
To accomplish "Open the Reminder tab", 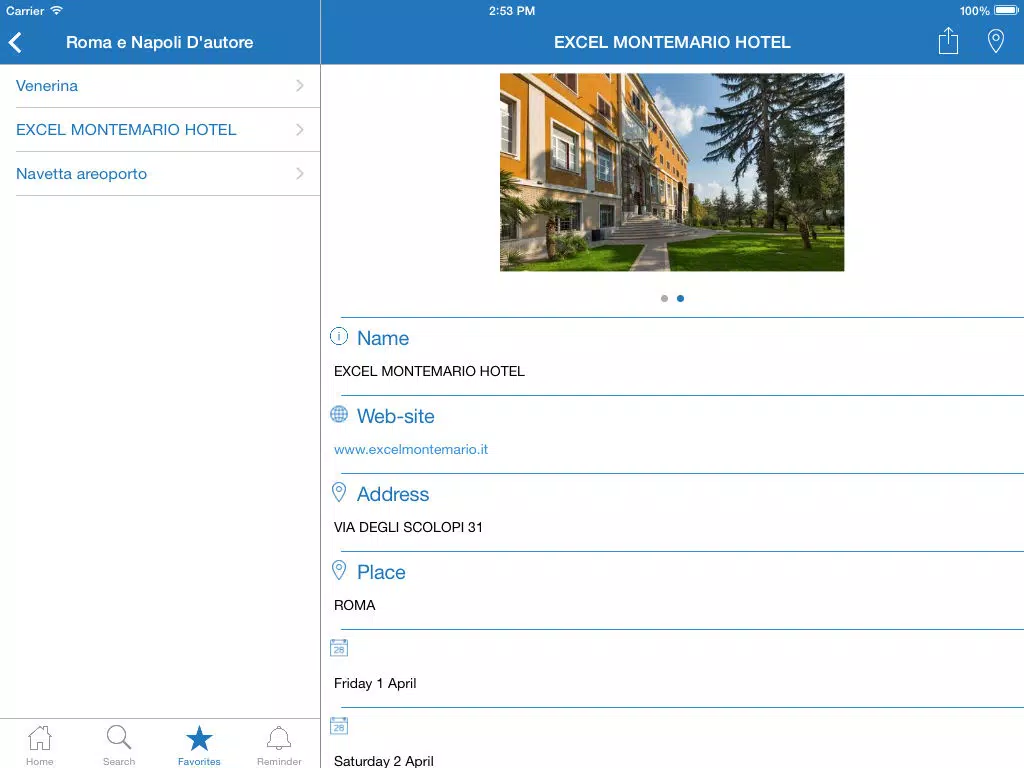I will coord(279,745).
